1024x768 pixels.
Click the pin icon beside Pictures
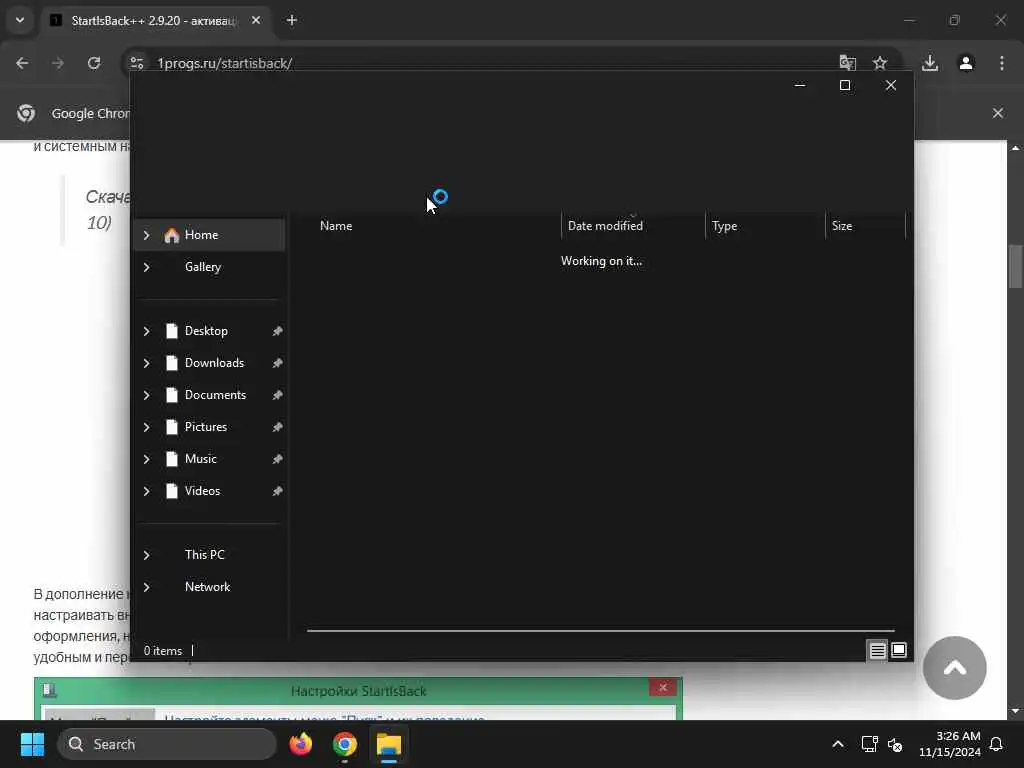pos(278,427)
